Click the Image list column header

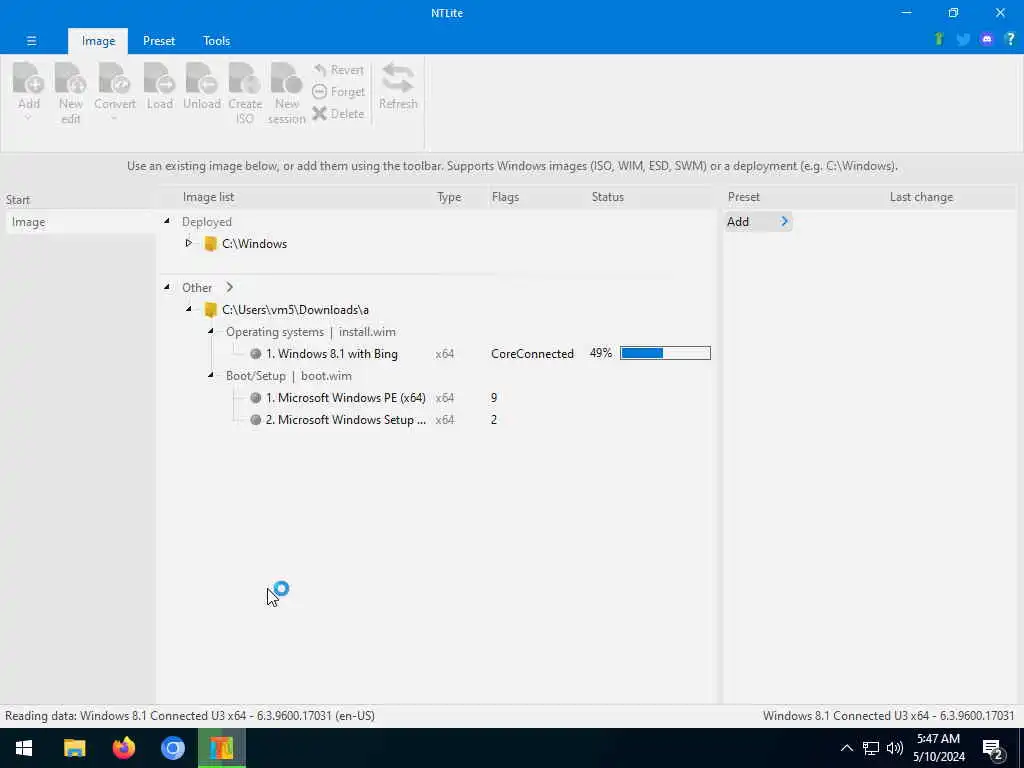(208, 197)
